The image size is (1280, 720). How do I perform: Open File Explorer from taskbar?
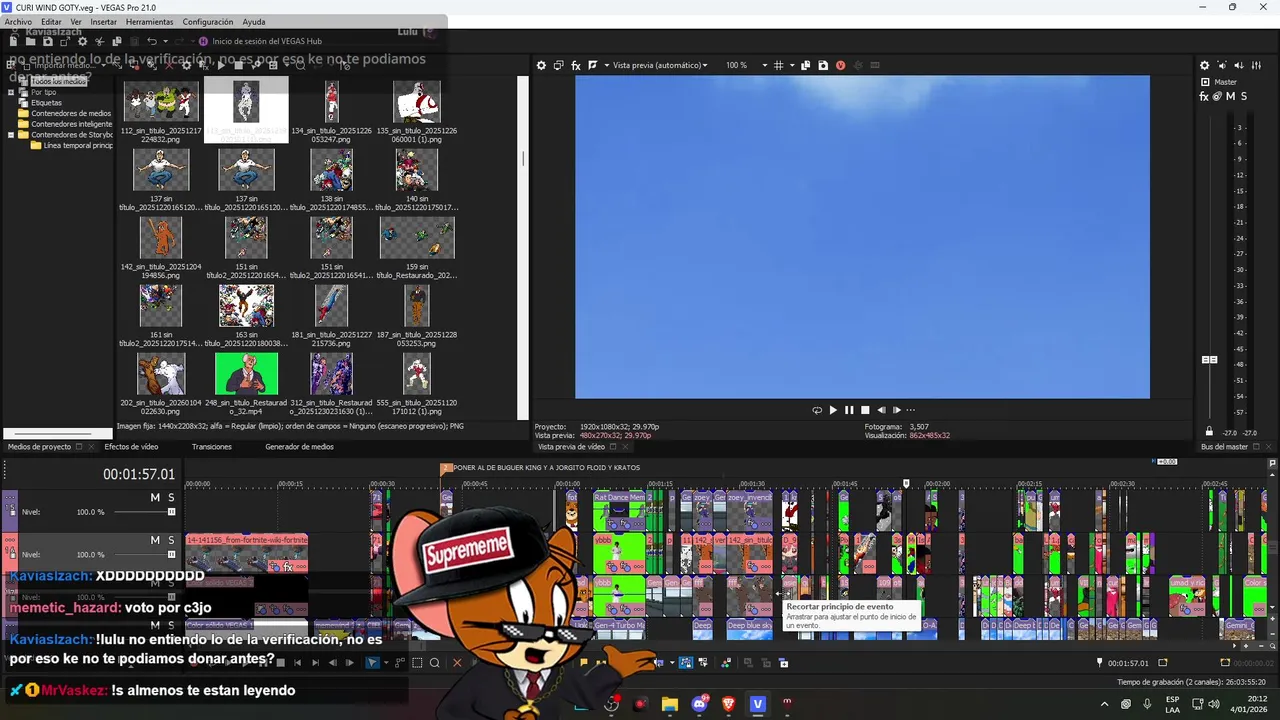tap(669, 704)
